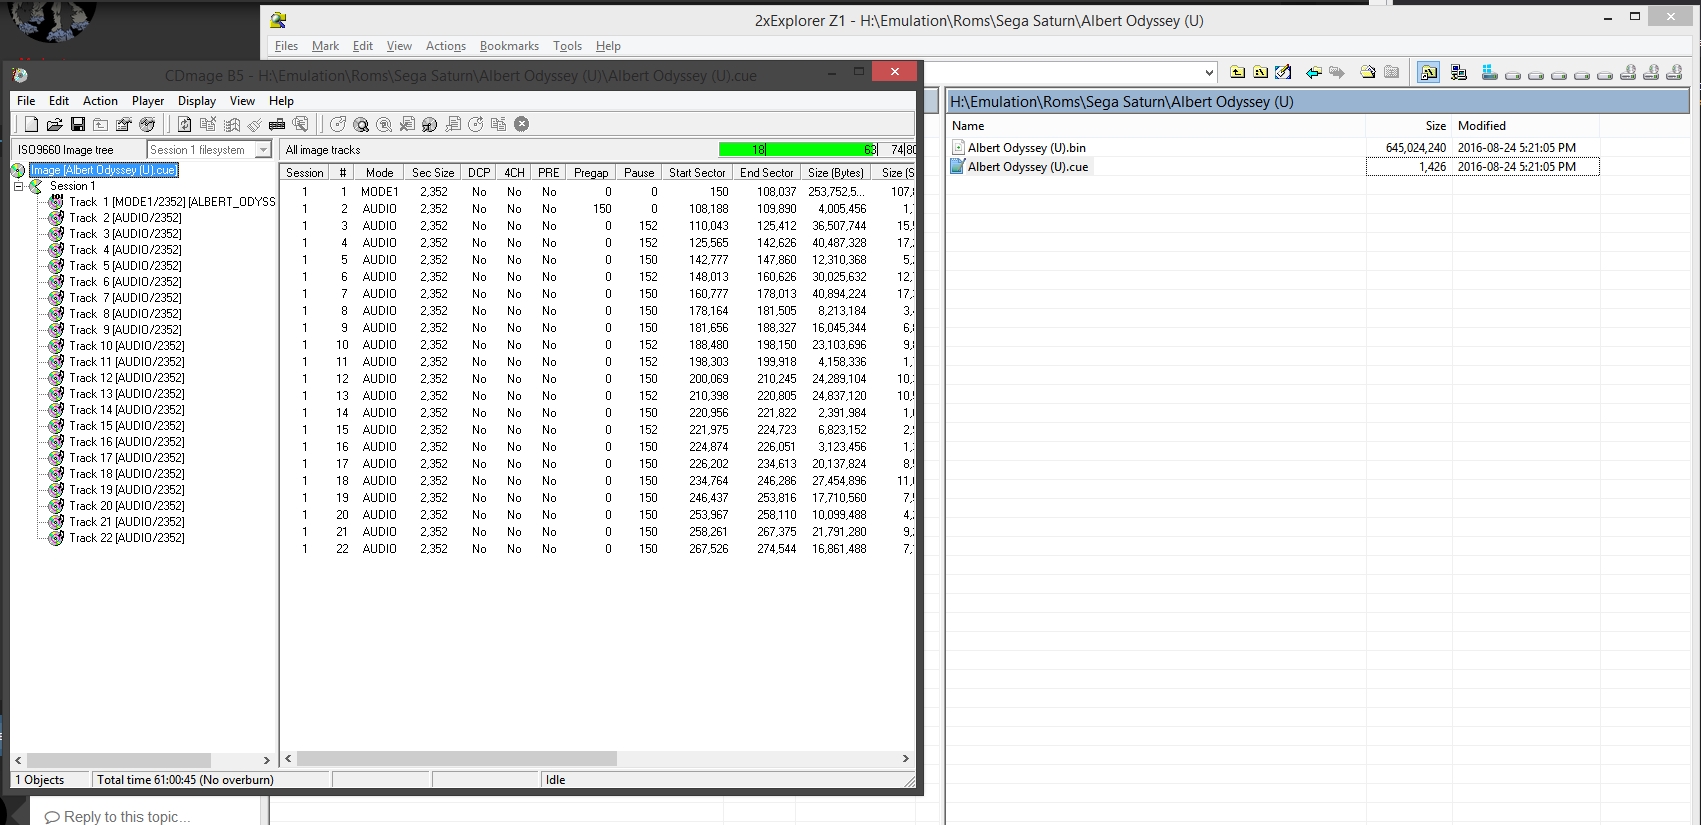Viewport: 1701px width, 825px height.
Task: Click 2xExplorer network computers icon
Action: click(1459, 72)
